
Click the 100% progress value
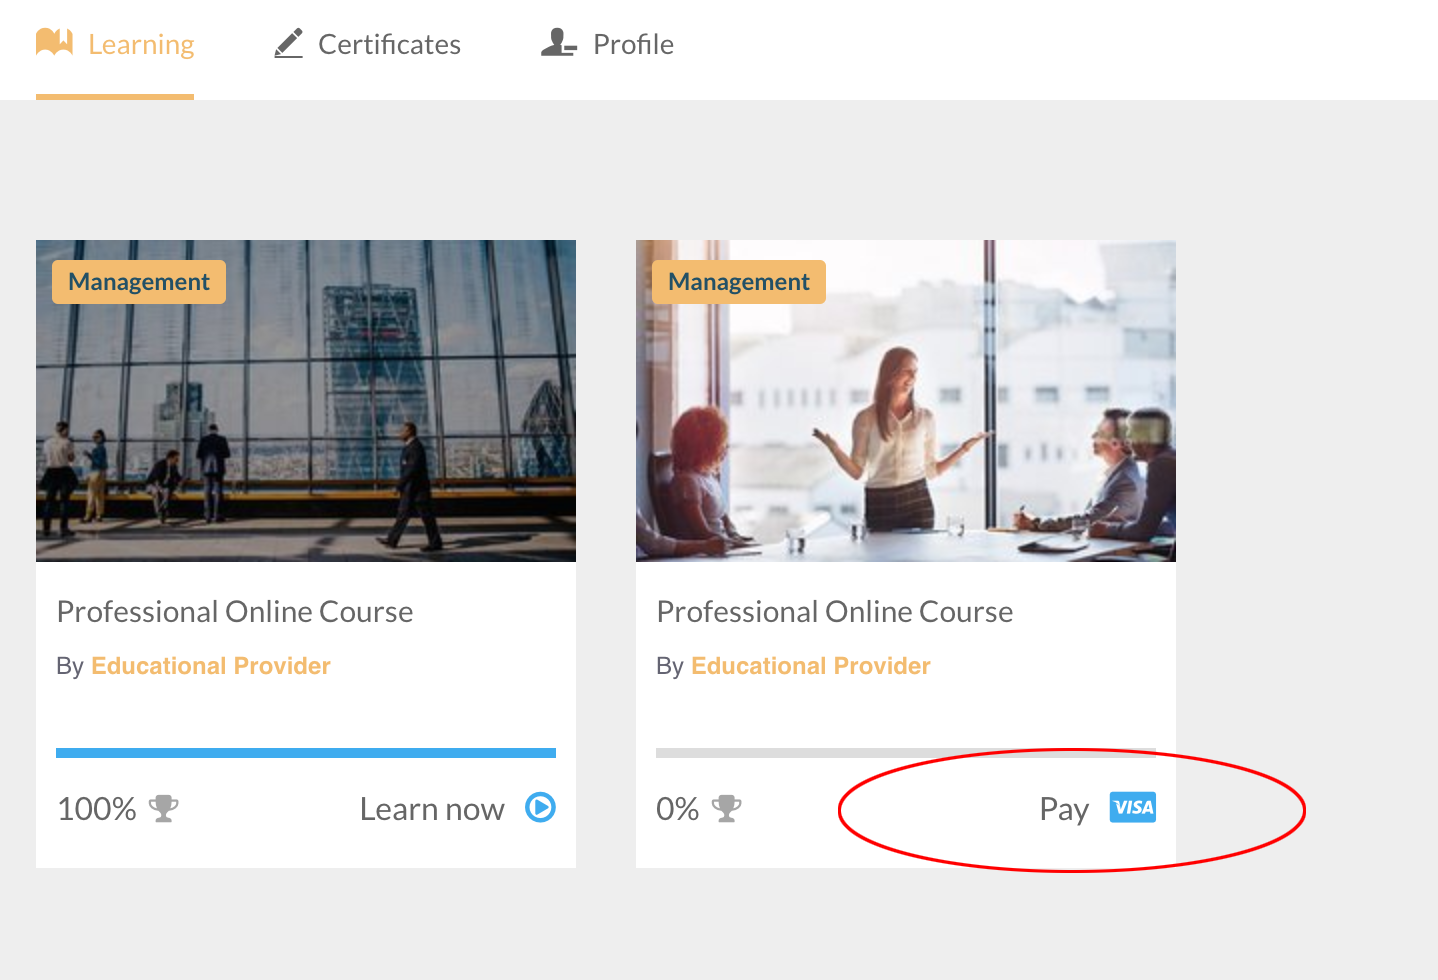click(97, 808)
